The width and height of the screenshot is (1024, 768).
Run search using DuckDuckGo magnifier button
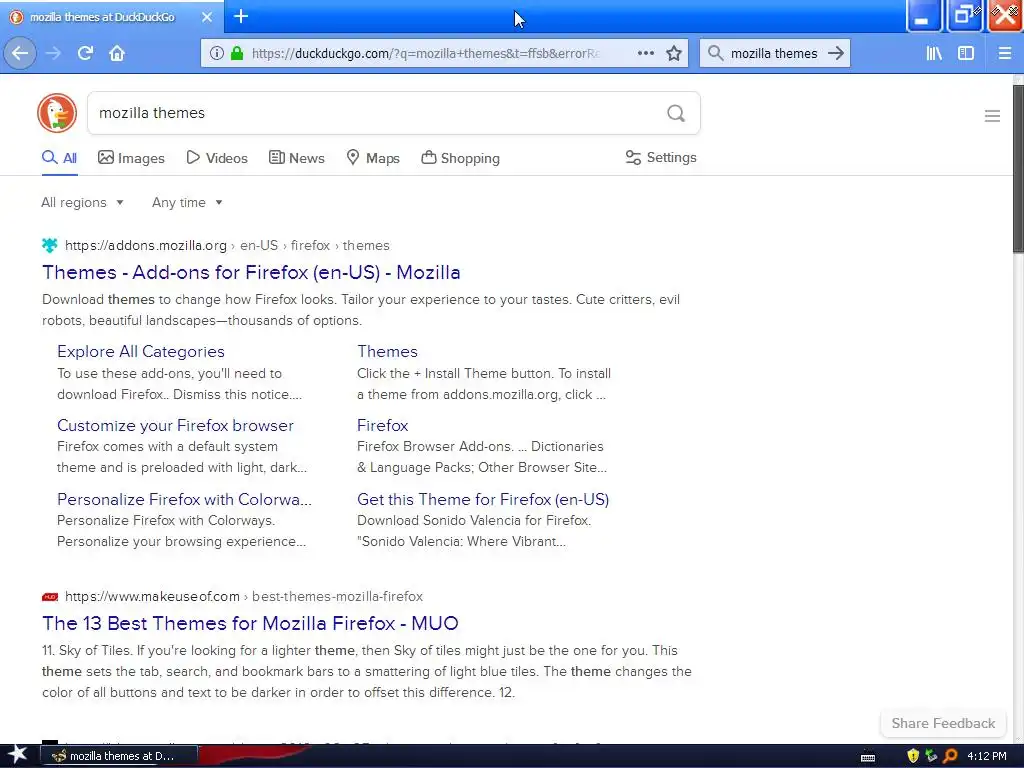point(676,114)
